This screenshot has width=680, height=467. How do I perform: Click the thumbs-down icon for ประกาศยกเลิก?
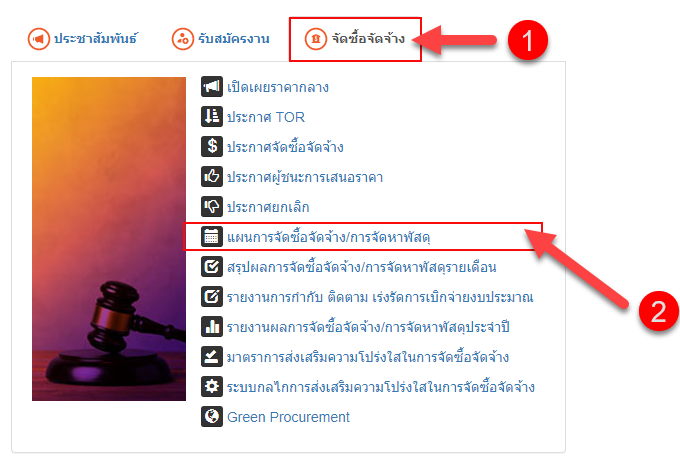212,206
